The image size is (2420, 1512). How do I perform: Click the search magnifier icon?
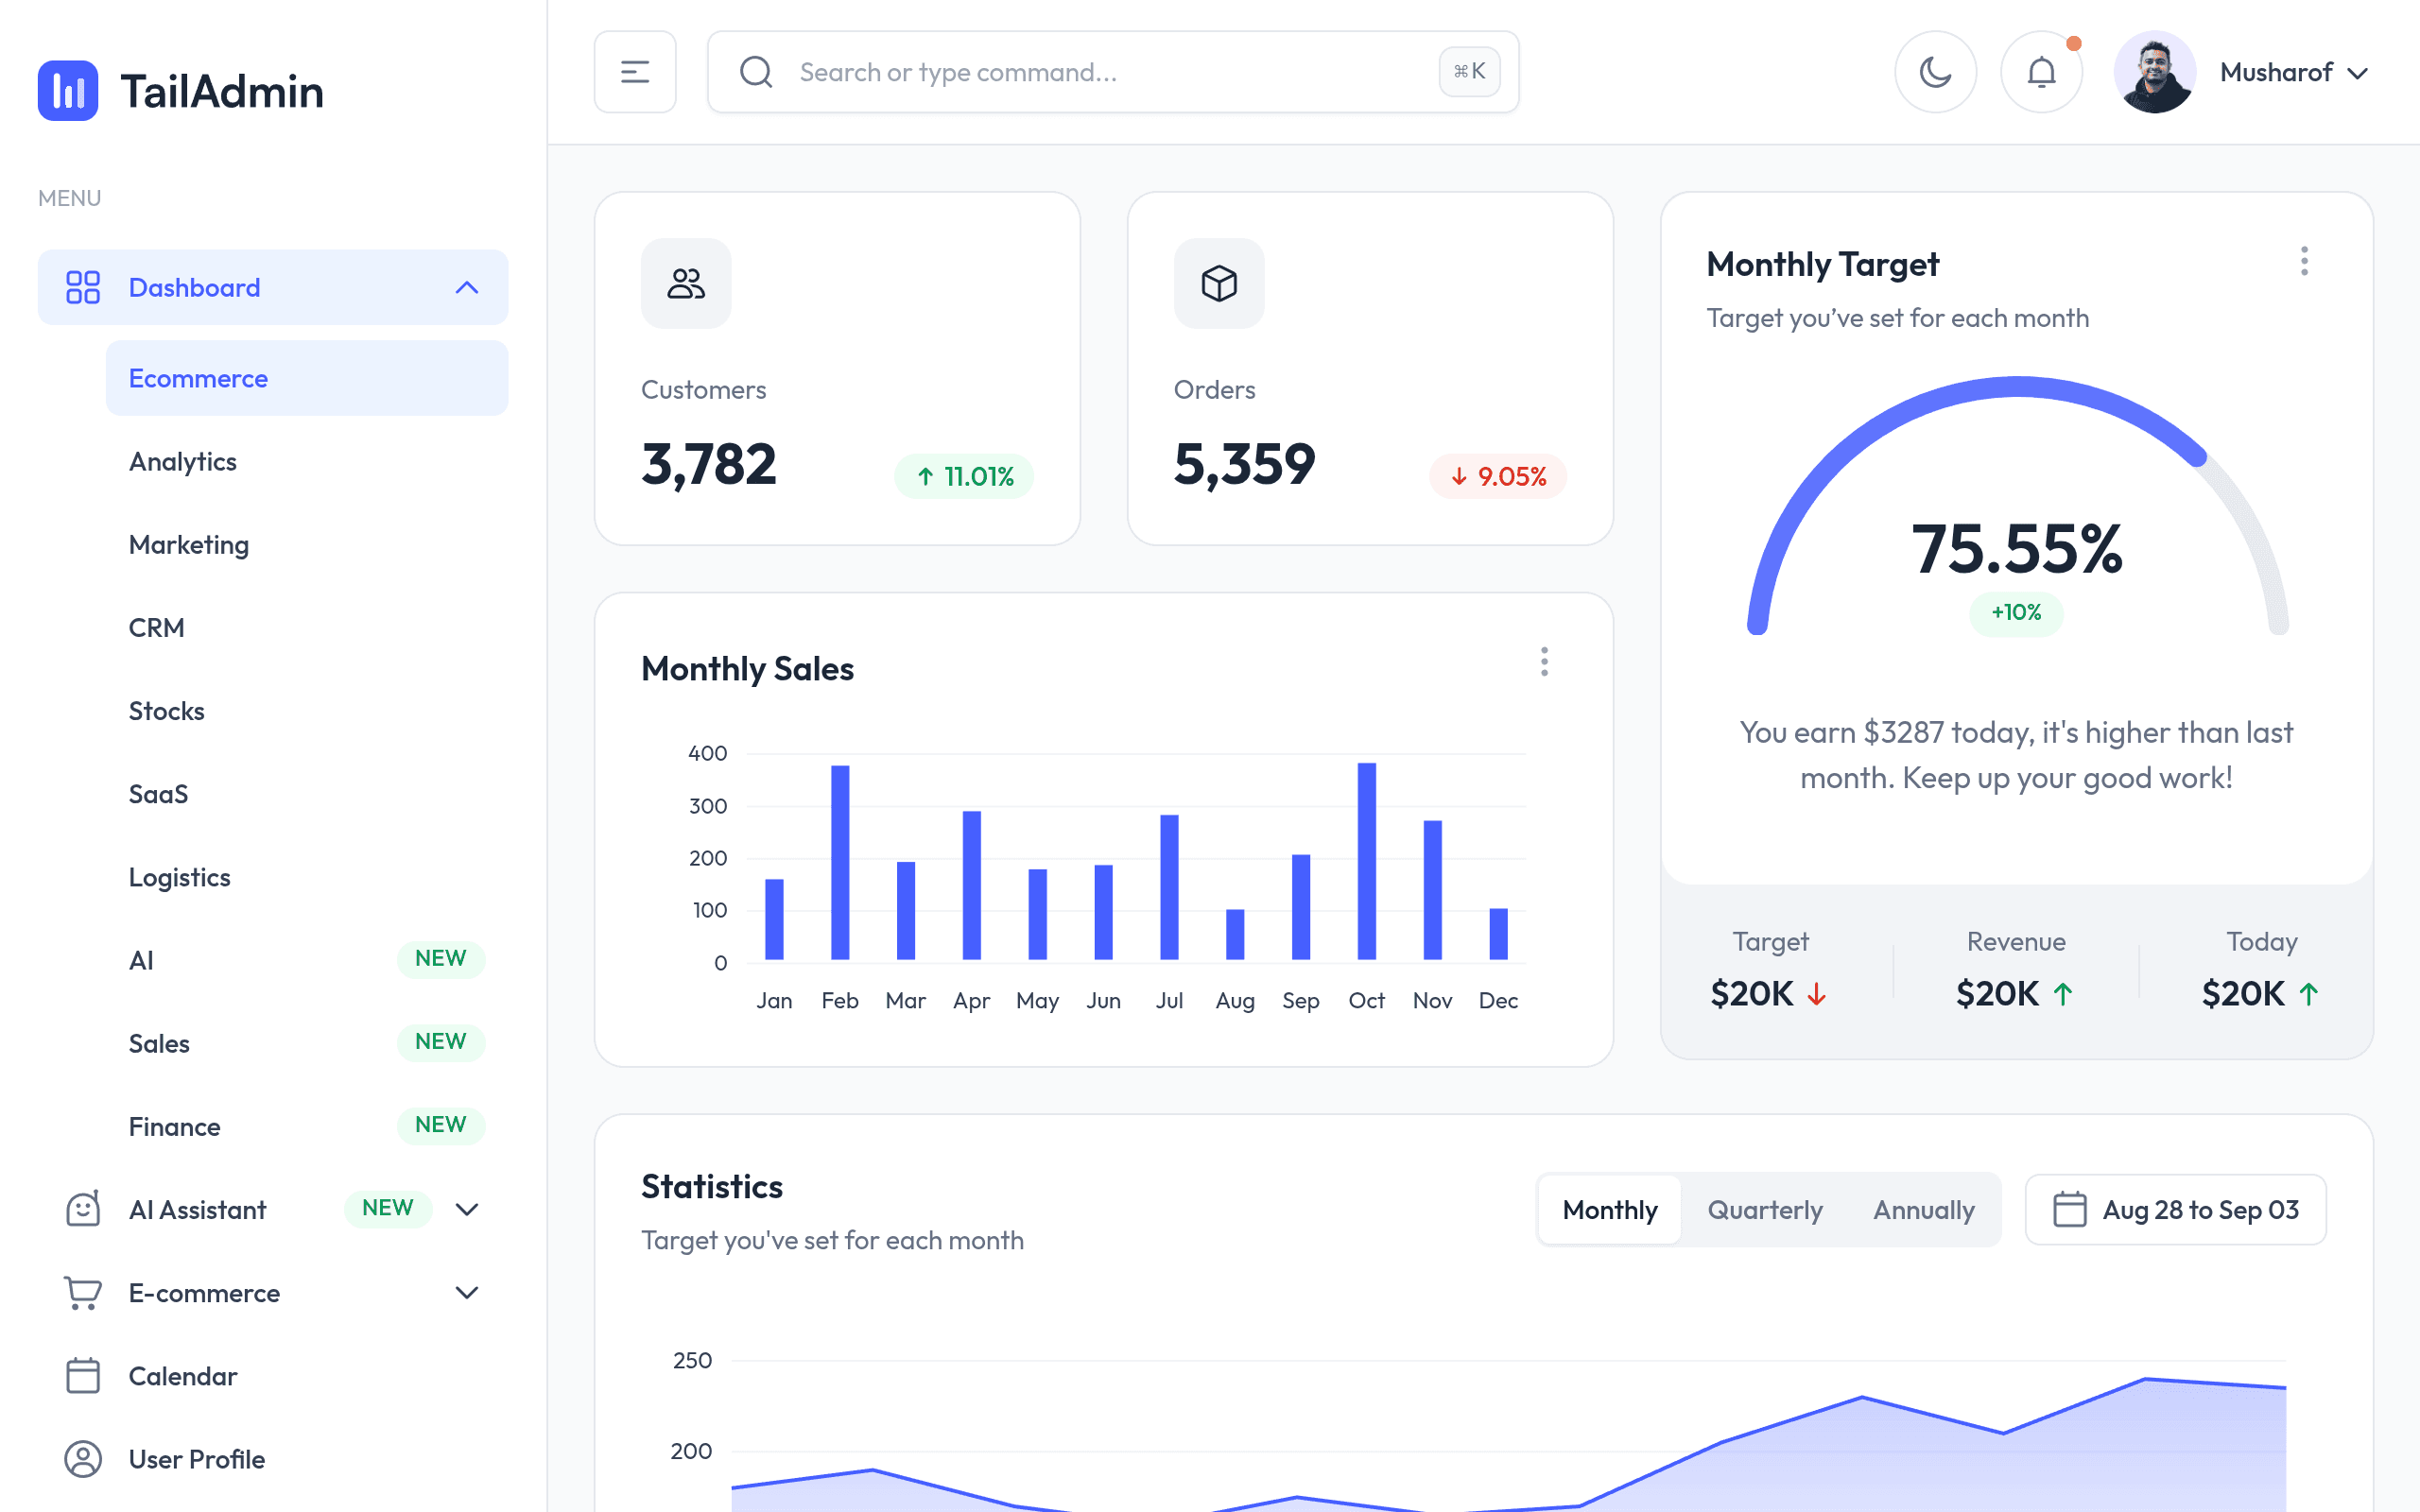[756, 72]
